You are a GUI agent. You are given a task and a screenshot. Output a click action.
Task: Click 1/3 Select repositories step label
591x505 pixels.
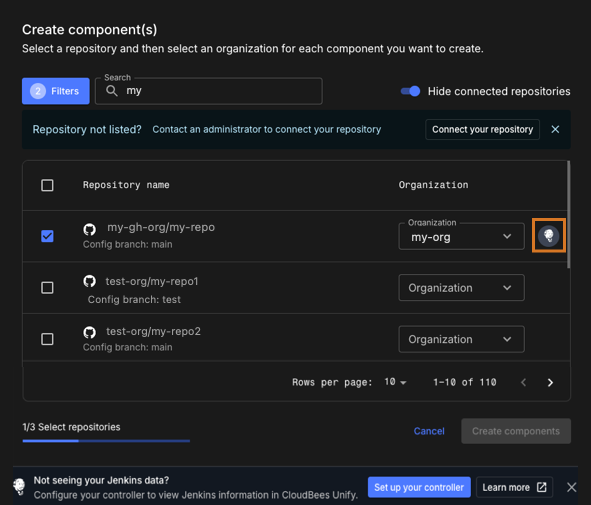click(x=71, y=427)
